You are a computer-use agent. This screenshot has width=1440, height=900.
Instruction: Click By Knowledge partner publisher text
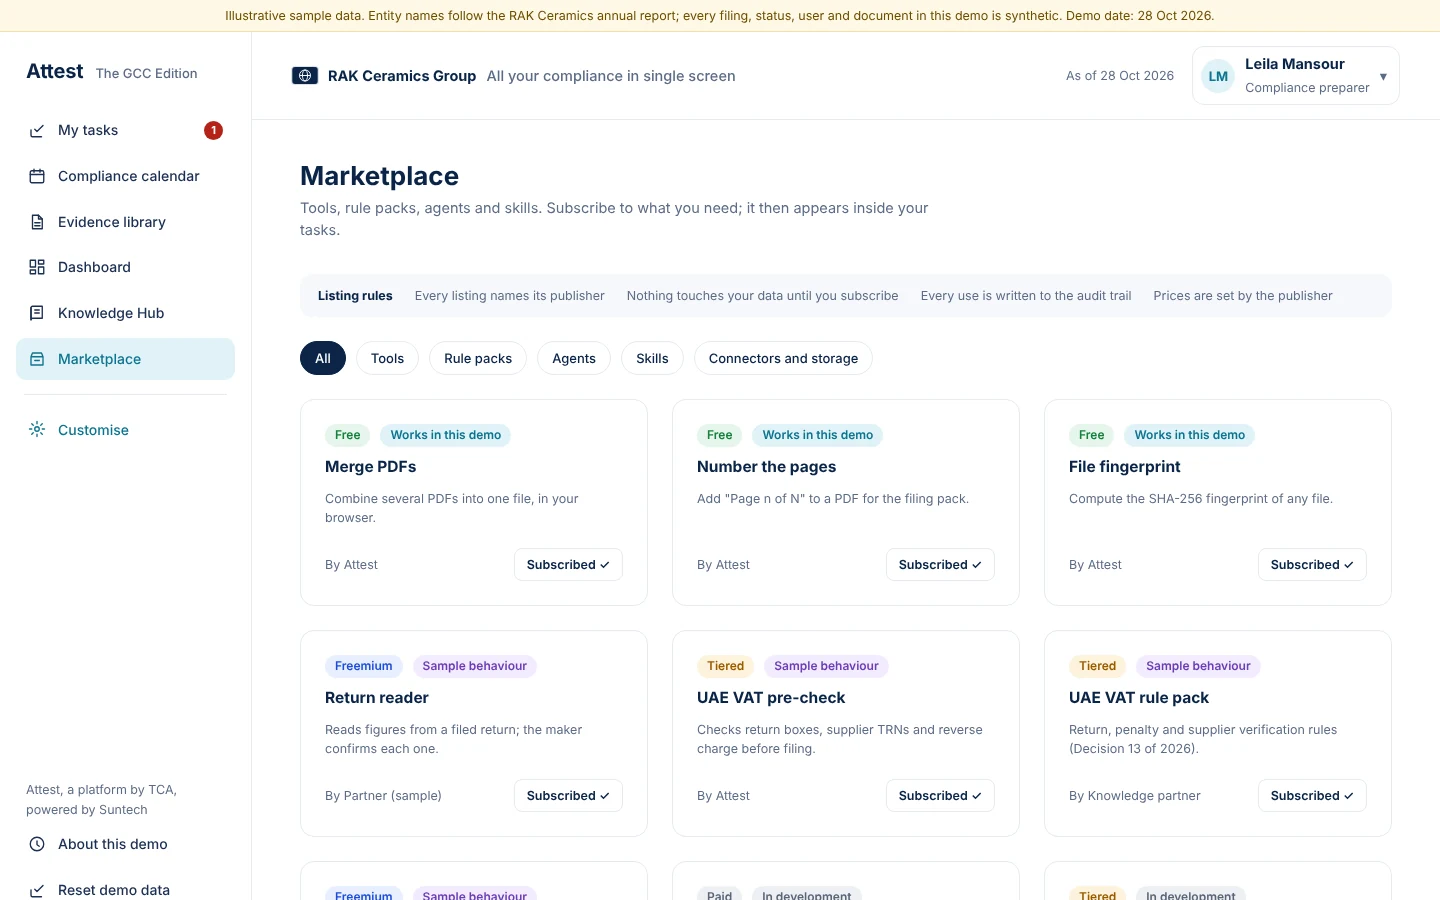[x=1134, y=796]
